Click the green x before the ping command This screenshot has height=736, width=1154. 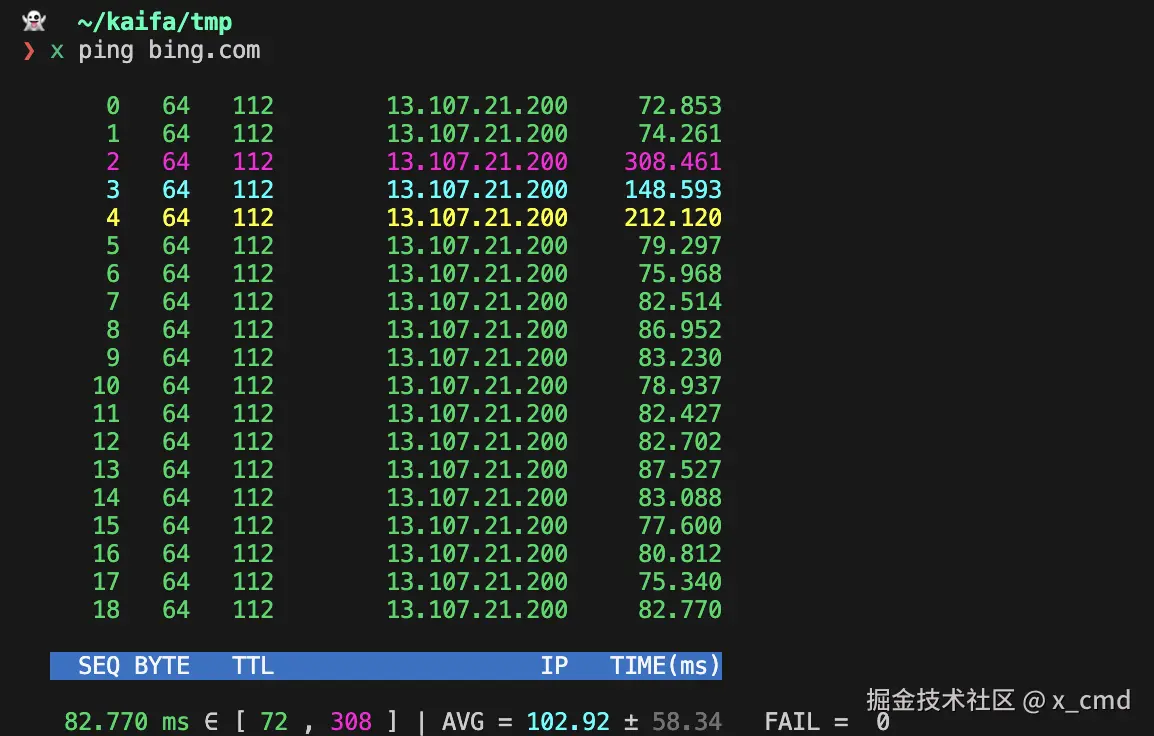[x=57, y=51]
